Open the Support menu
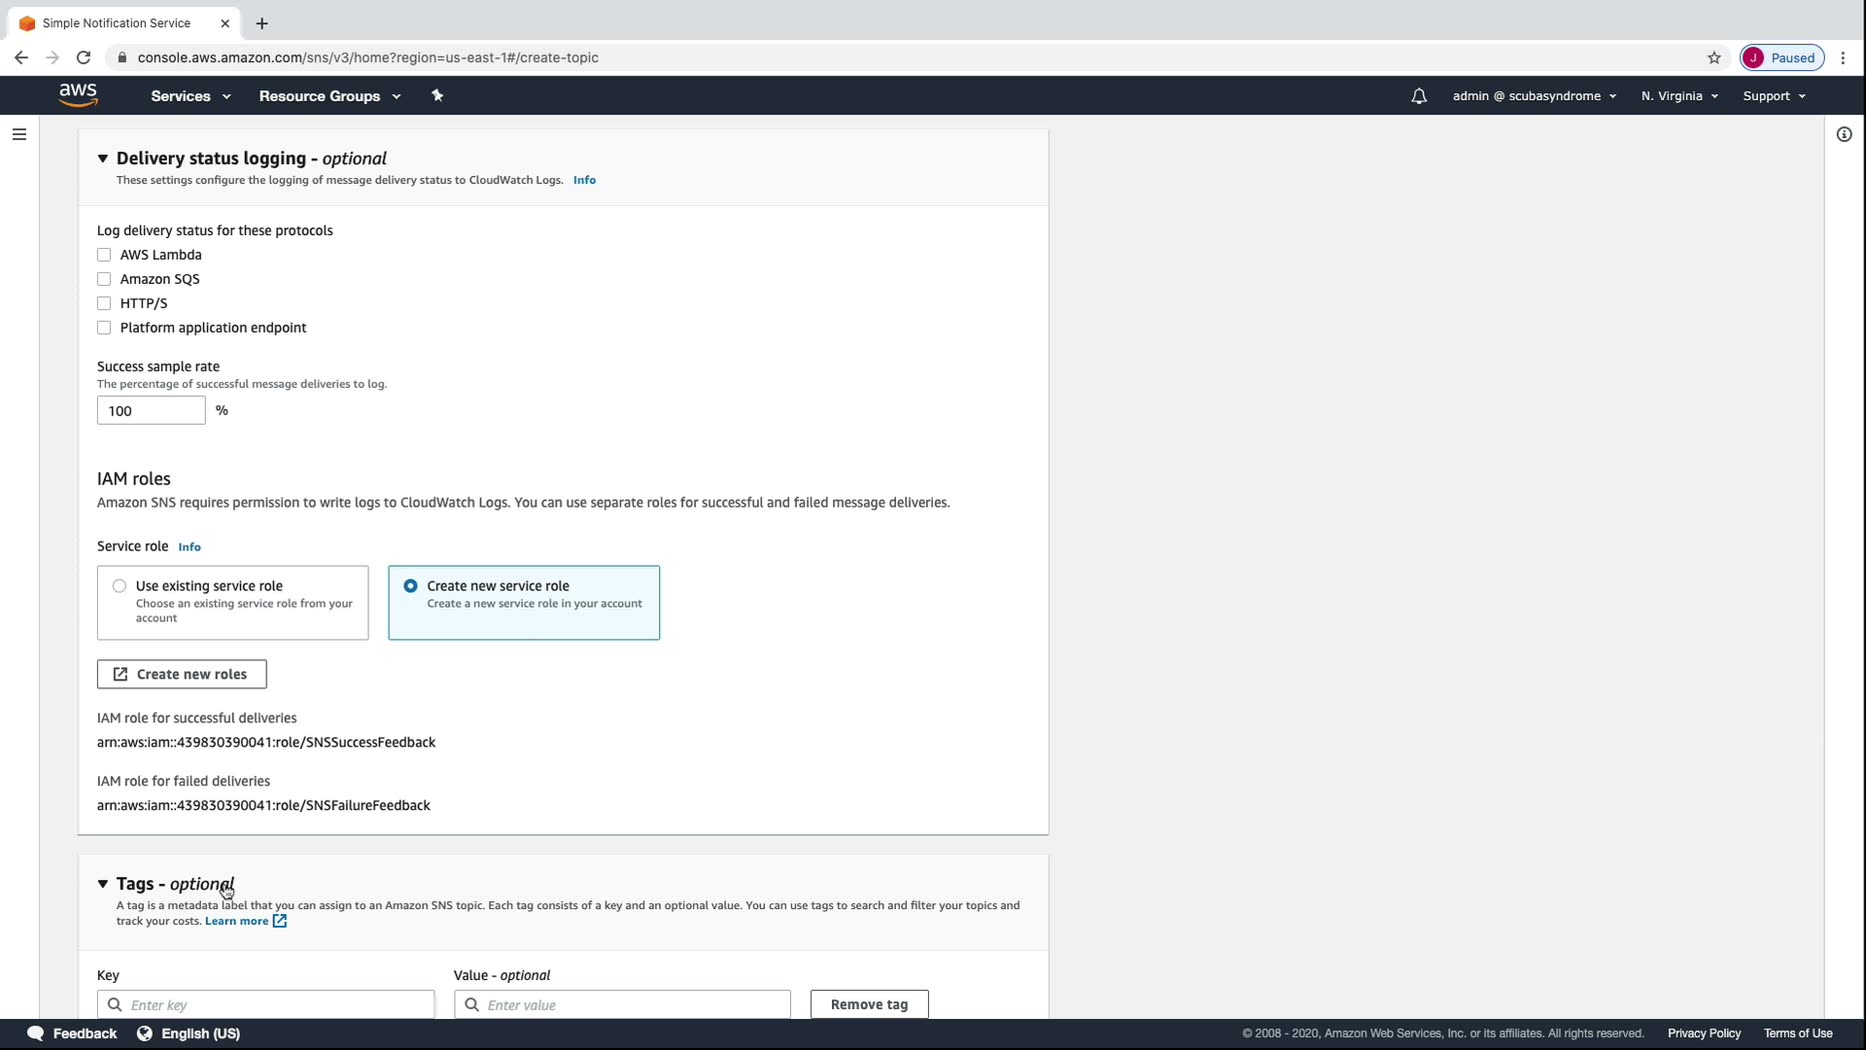1866x1050 pixels. point(1774,96)
